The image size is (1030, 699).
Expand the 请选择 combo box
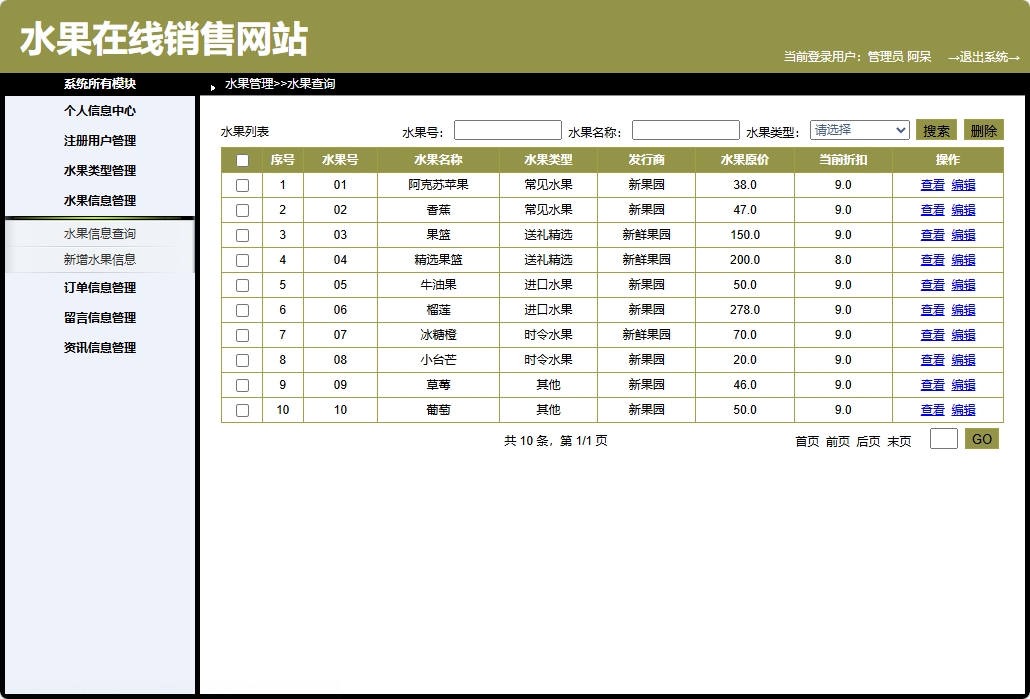(x=858, y=129)
